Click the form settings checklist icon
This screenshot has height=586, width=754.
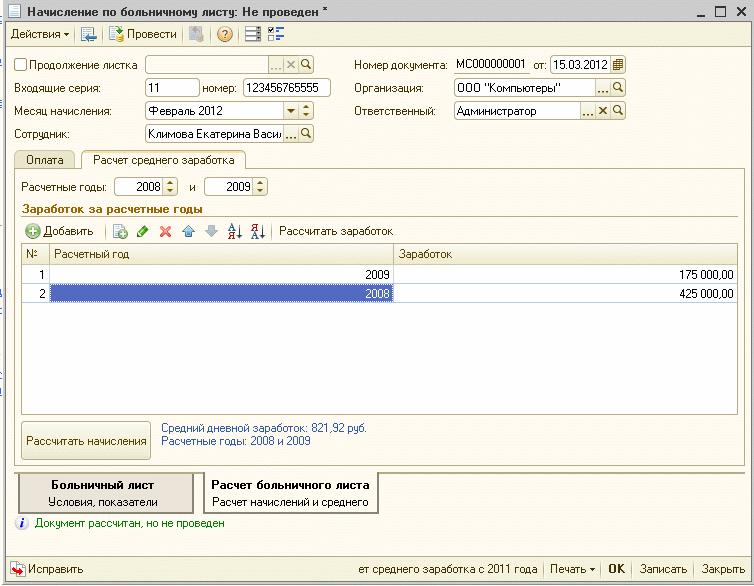(x=276, y=34)
